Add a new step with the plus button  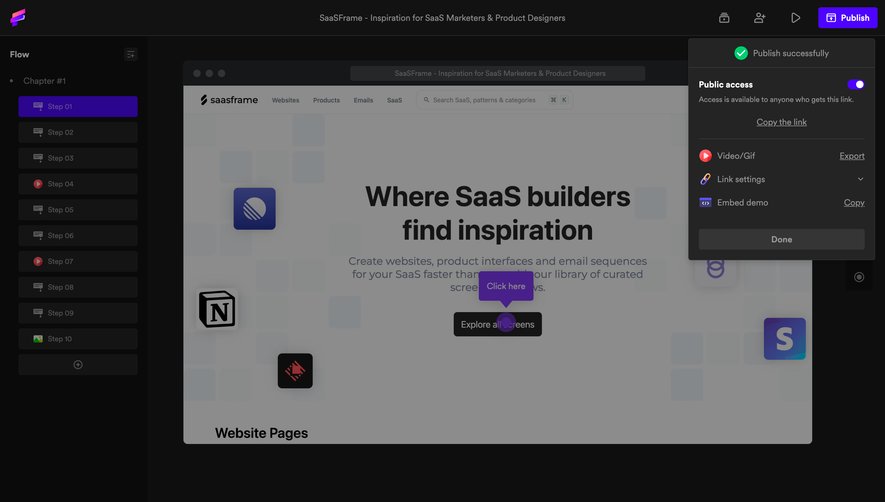pos(78,365)
